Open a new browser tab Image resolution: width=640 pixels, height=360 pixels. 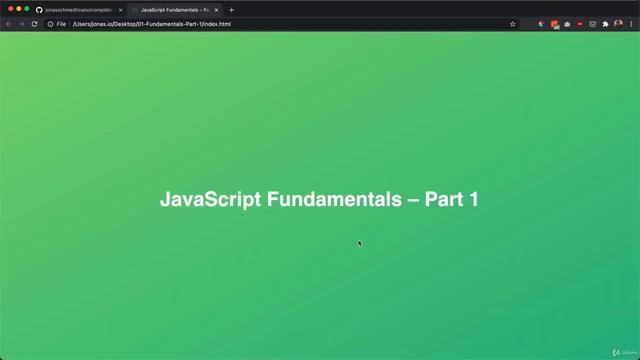click(x=231, y=10)
